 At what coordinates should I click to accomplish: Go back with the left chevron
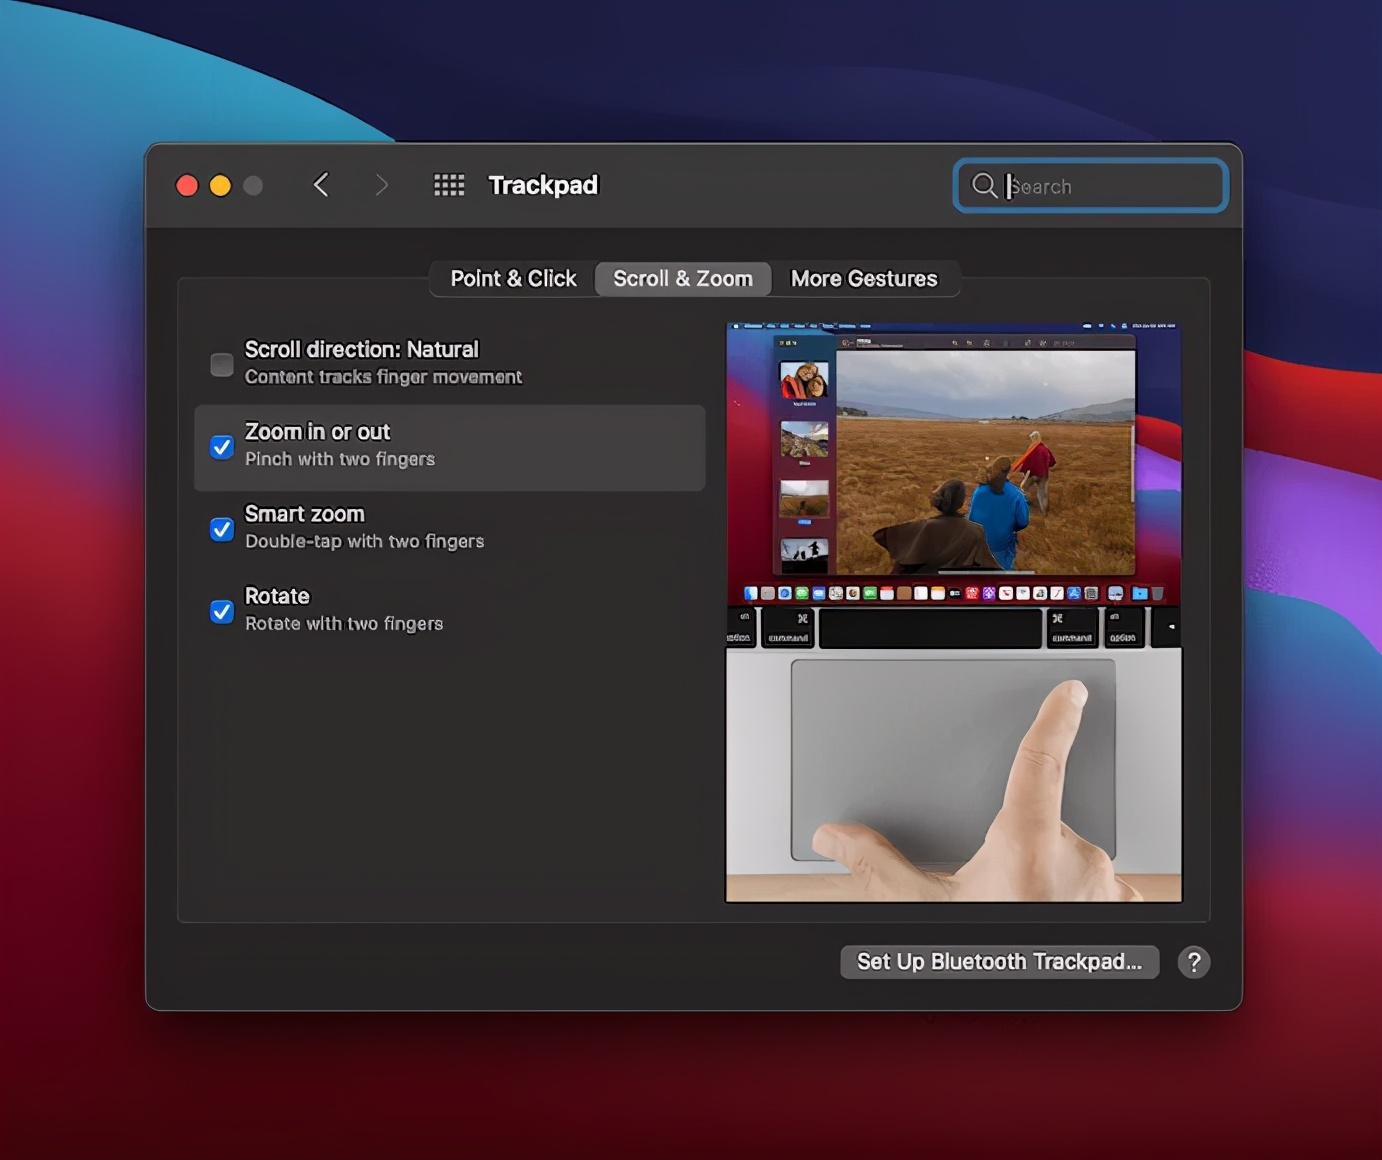click(x=321, y=185)
